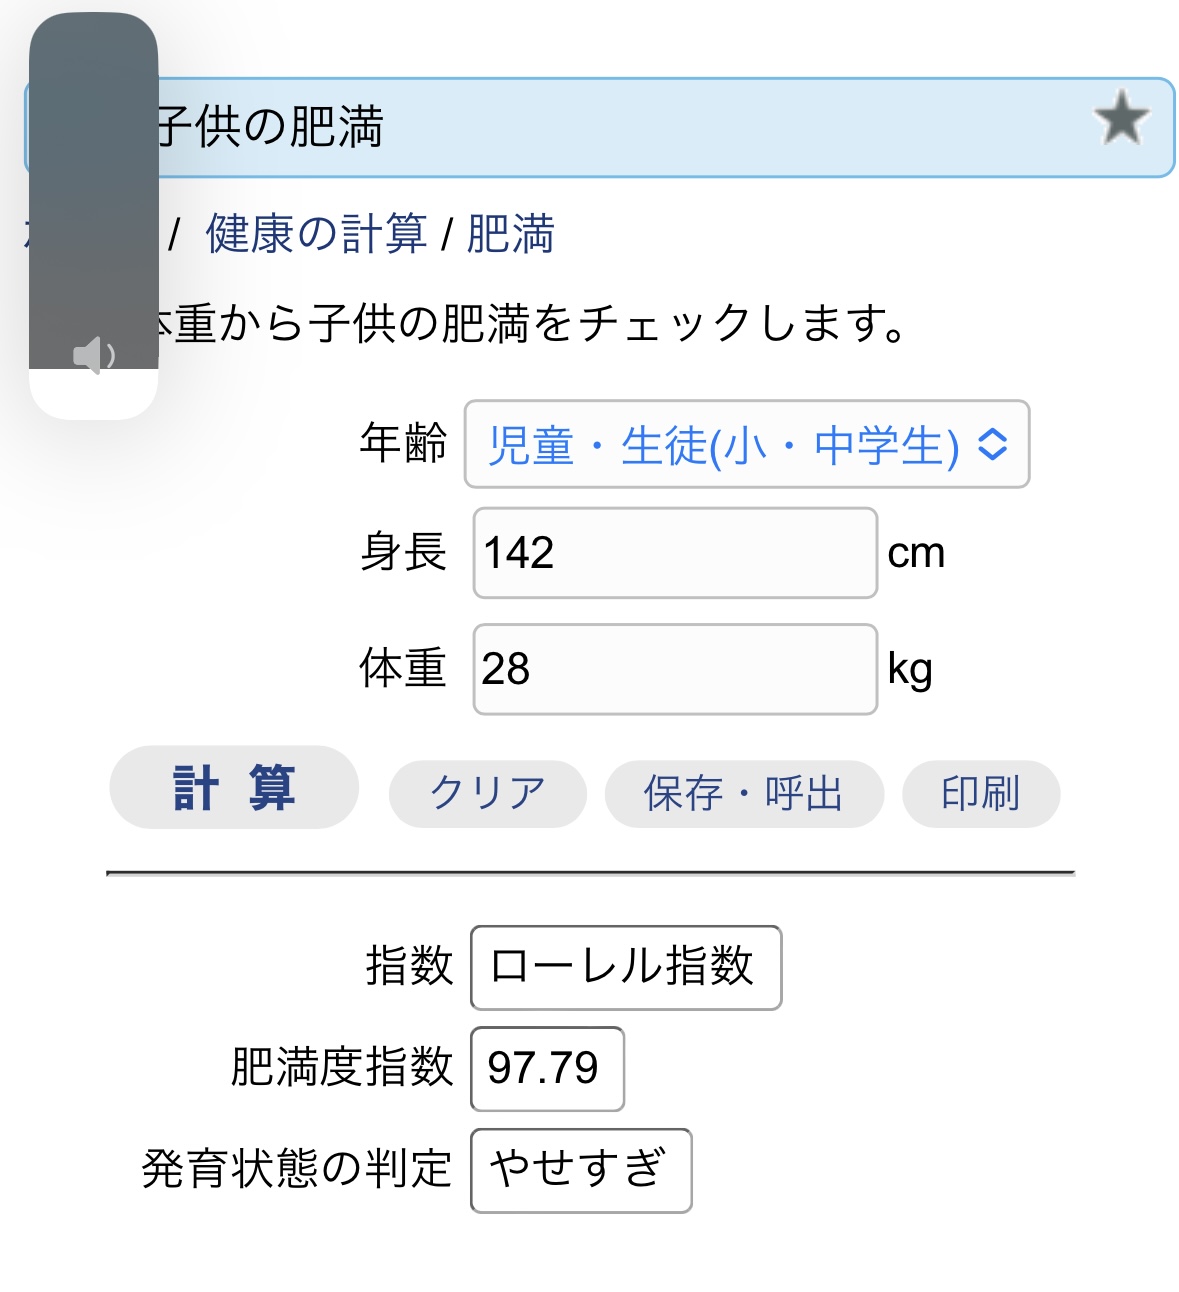Click the 印刷 print button
This screenshot has width=1179, height=1292.
pos(980,794)
